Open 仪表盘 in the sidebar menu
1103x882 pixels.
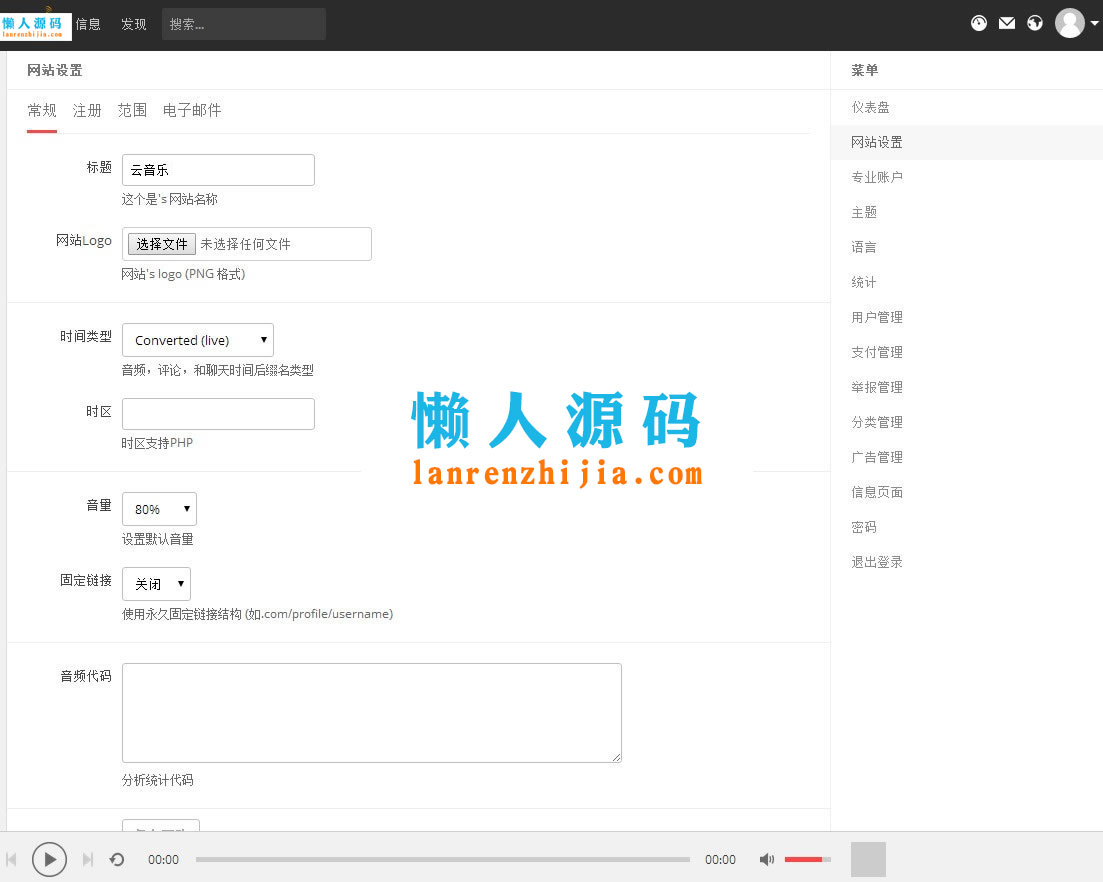click(x=870, y=108)
